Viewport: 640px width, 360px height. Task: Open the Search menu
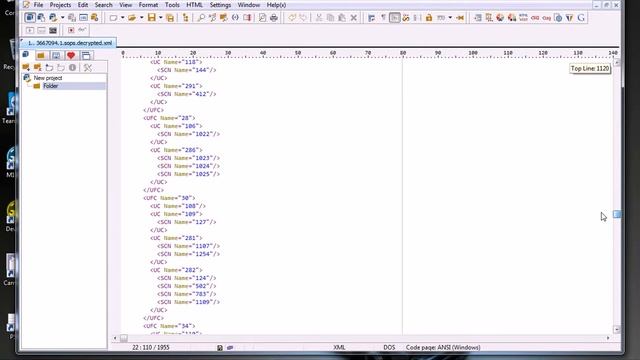pos(103,5)
